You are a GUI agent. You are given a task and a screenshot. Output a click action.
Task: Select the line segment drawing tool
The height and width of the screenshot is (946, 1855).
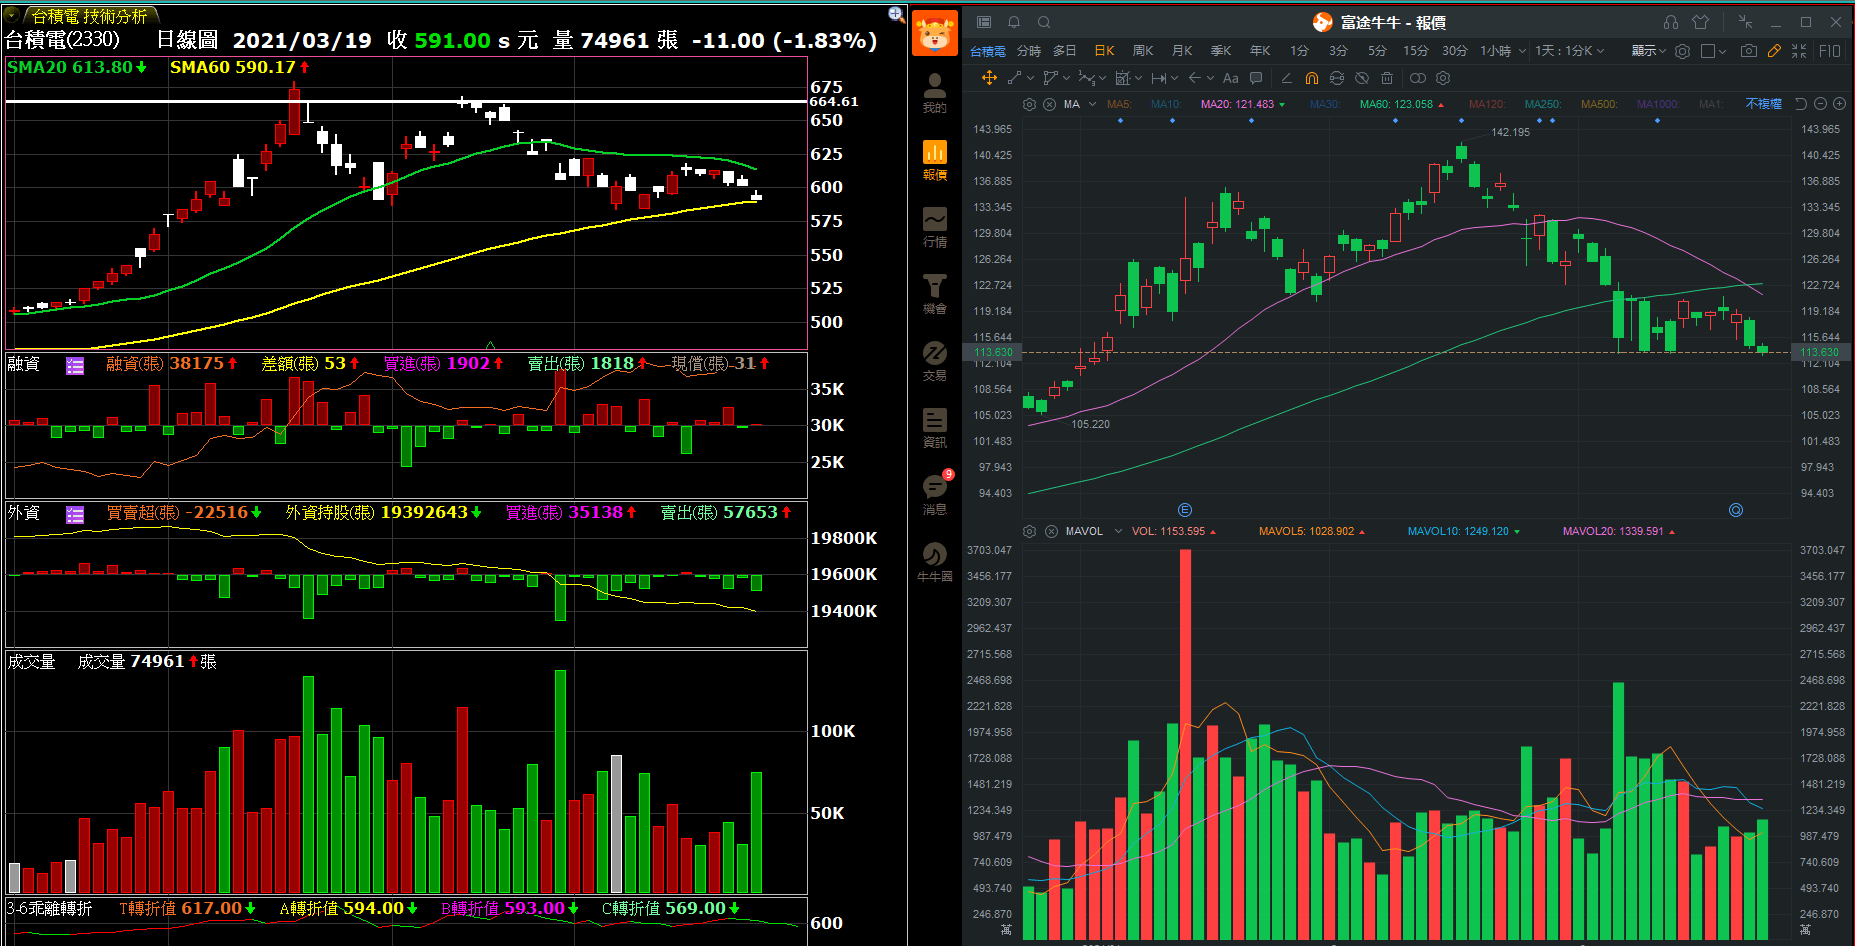pos(1014,78)
